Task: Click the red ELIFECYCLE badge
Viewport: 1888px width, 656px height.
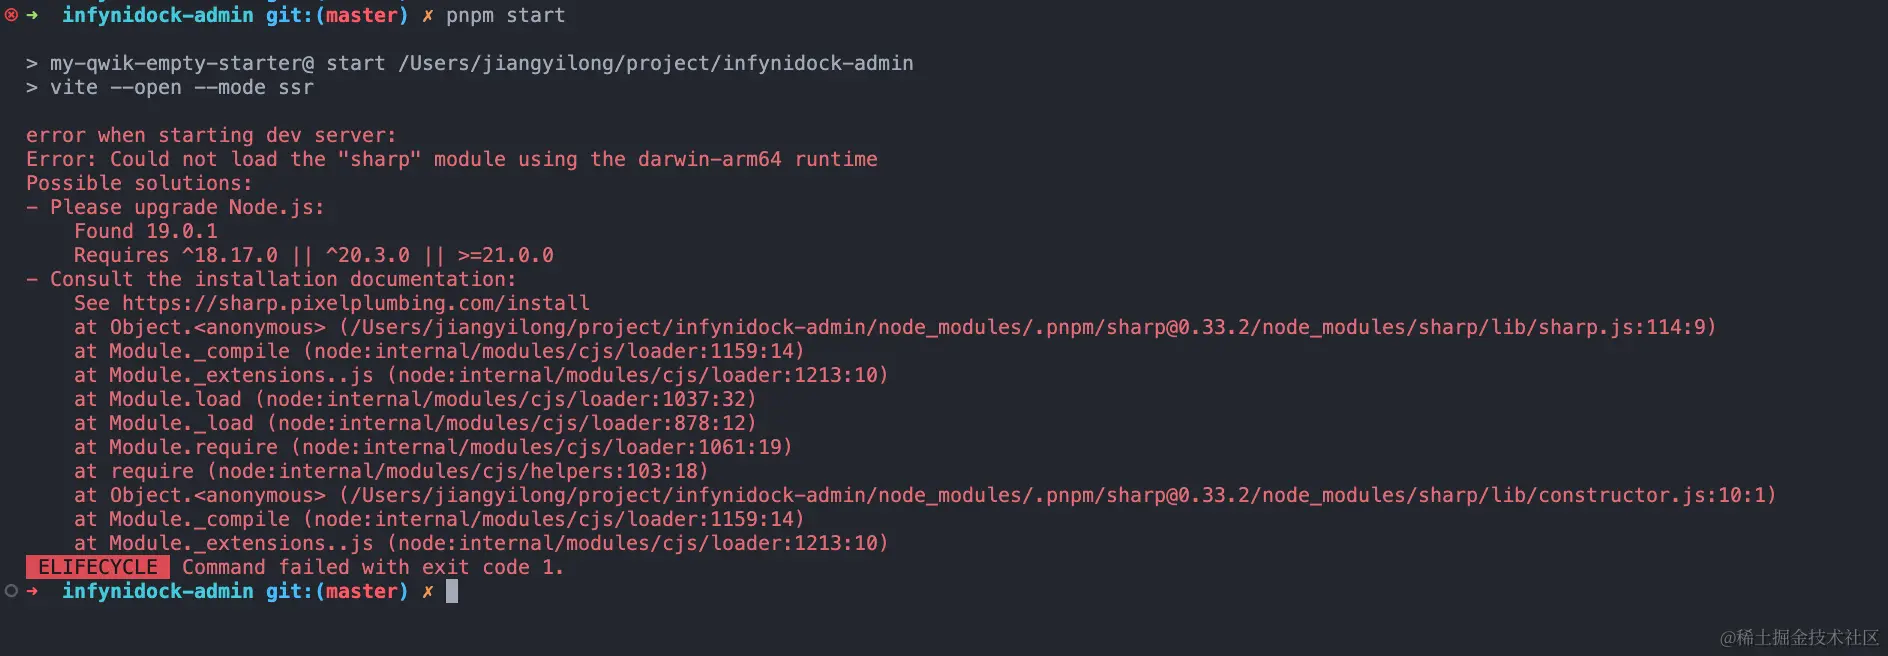Action: [98, 567]
